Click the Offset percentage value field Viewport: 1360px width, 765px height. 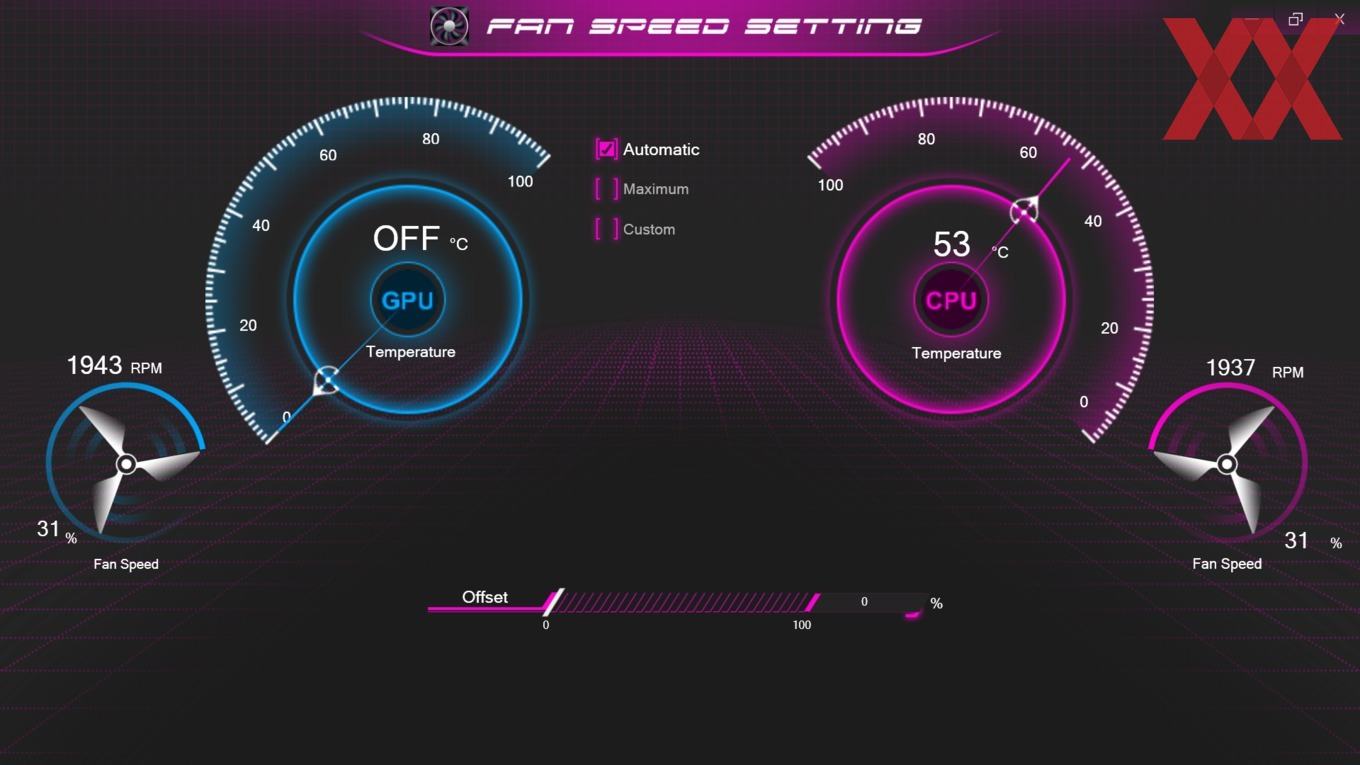[866, 602]
